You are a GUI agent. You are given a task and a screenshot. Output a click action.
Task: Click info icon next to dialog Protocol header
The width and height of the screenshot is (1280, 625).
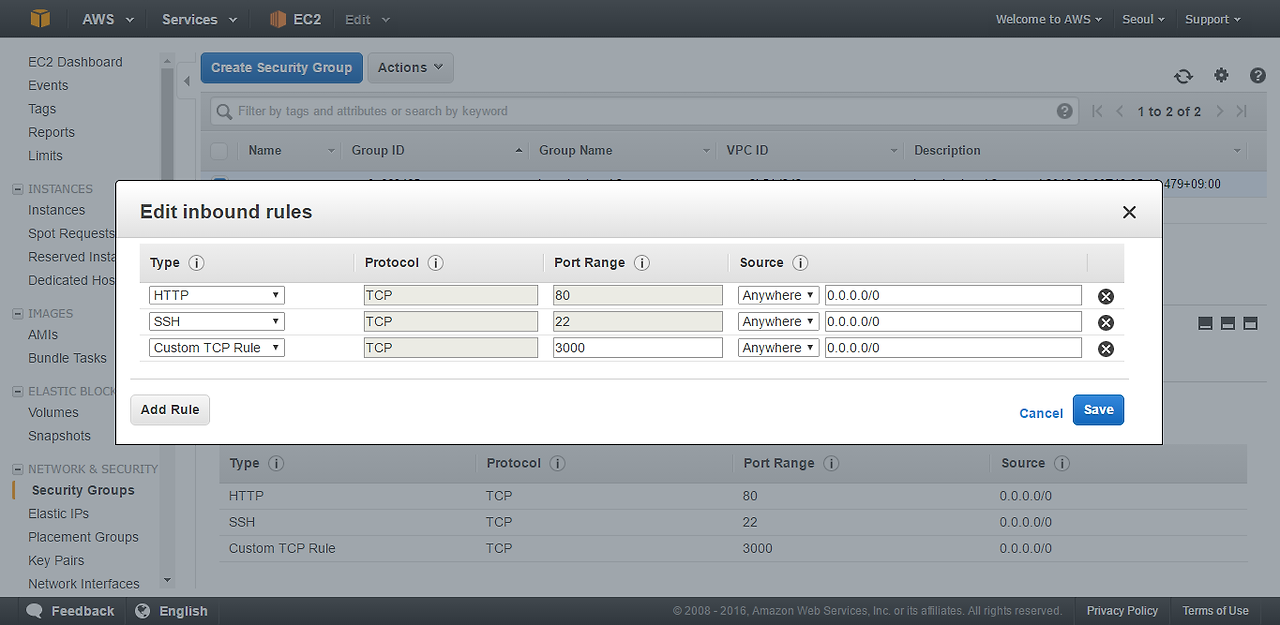pos(435,263)
